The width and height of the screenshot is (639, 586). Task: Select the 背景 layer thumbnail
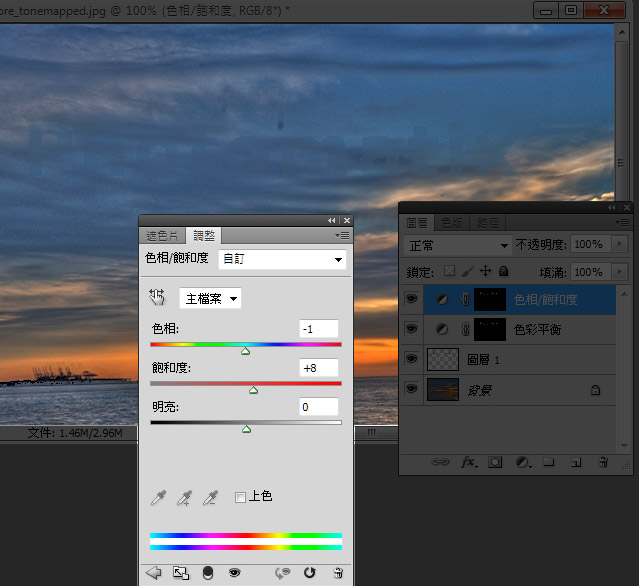(x=443, y=389)
